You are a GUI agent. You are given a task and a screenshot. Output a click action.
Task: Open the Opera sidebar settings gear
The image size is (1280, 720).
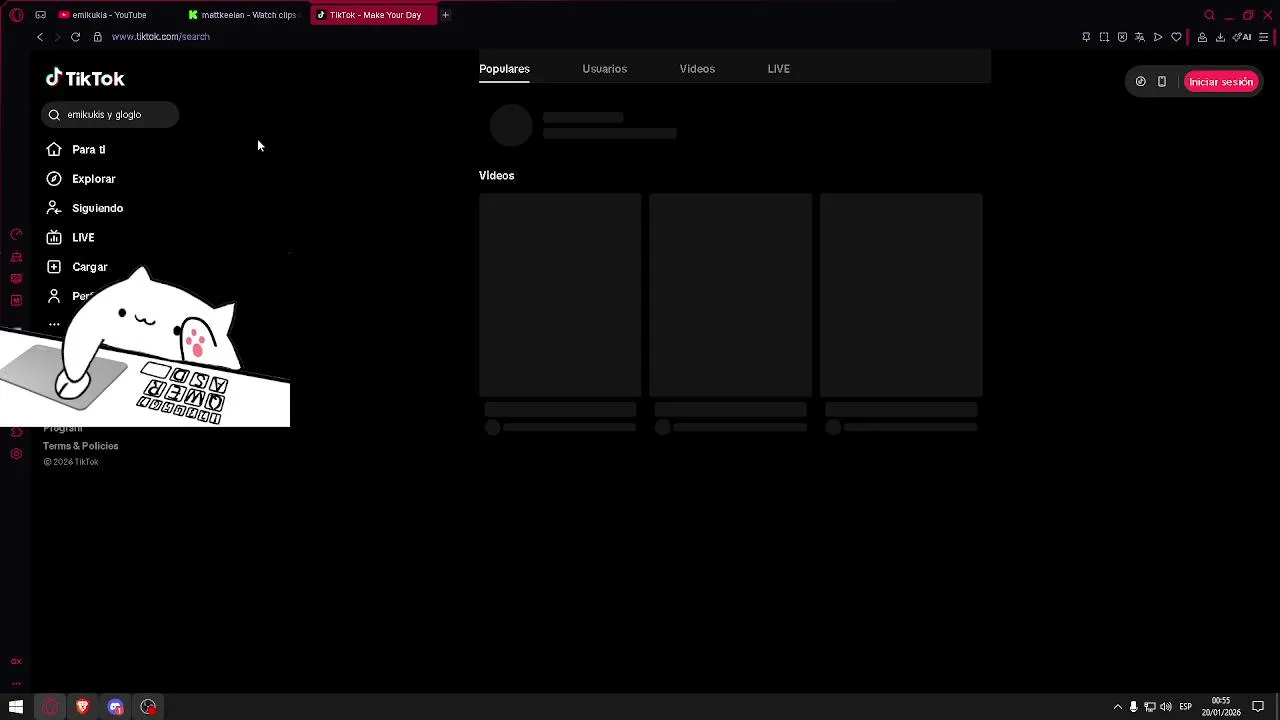pos(16,454)
